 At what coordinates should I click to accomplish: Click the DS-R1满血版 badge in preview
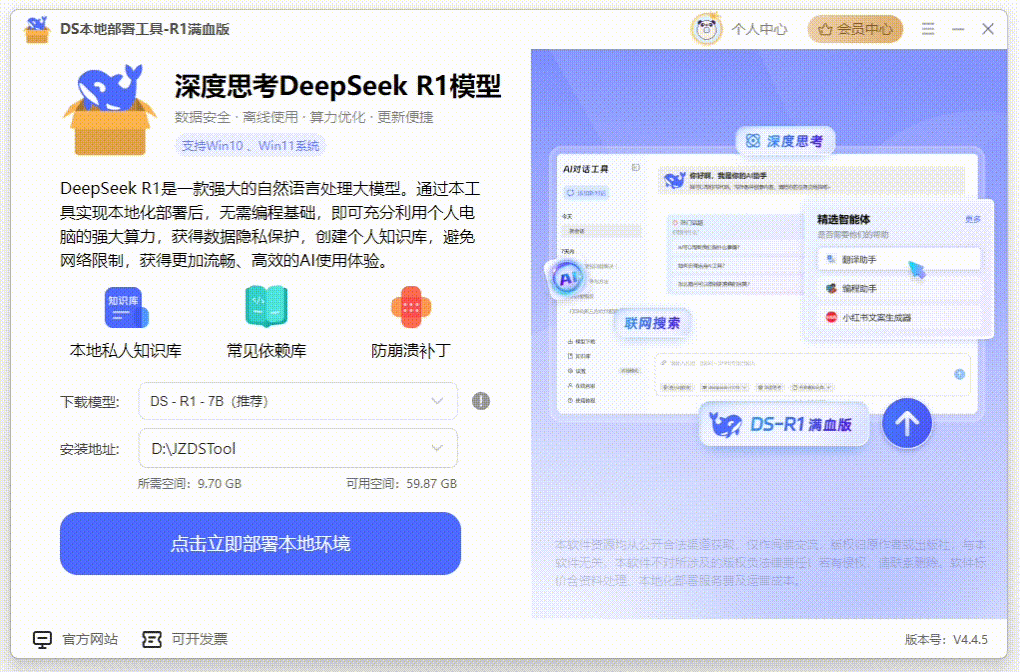pyautogui.click(x=783, y=424)
